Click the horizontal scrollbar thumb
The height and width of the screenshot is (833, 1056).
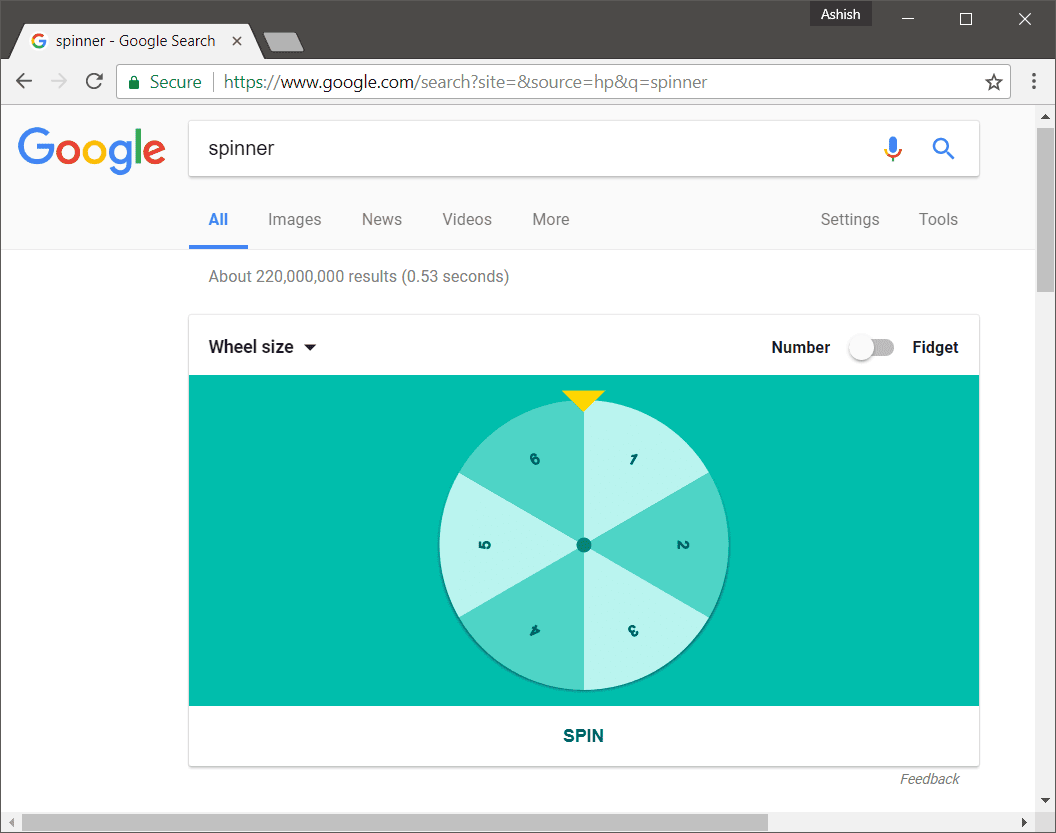point(395,822)
